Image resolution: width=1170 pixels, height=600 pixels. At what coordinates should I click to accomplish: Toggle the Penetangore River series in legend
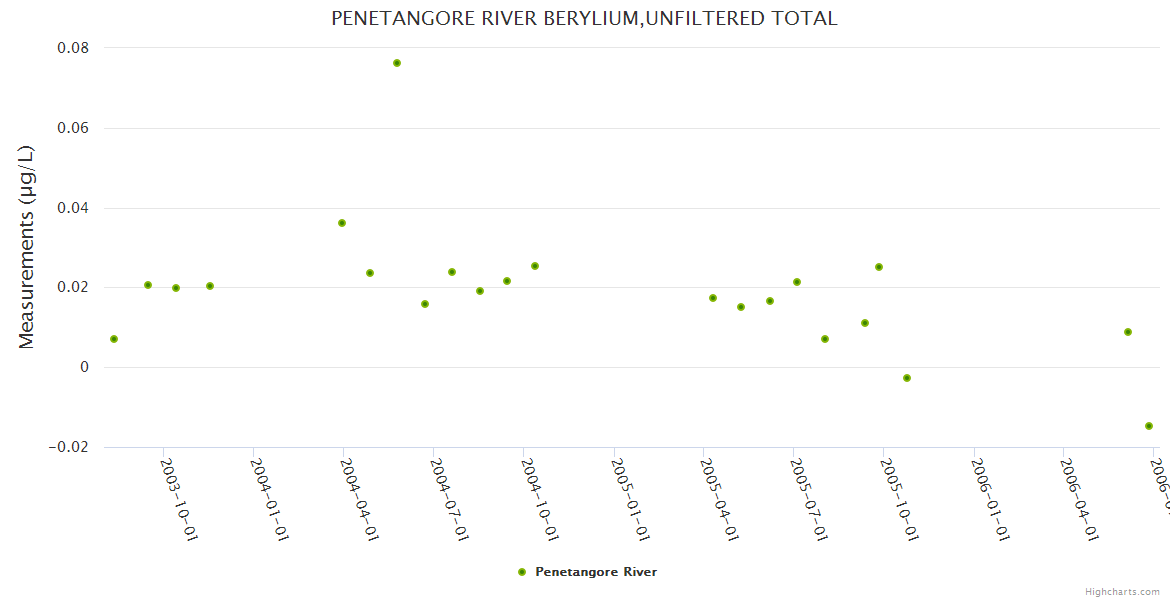[596, 572]
